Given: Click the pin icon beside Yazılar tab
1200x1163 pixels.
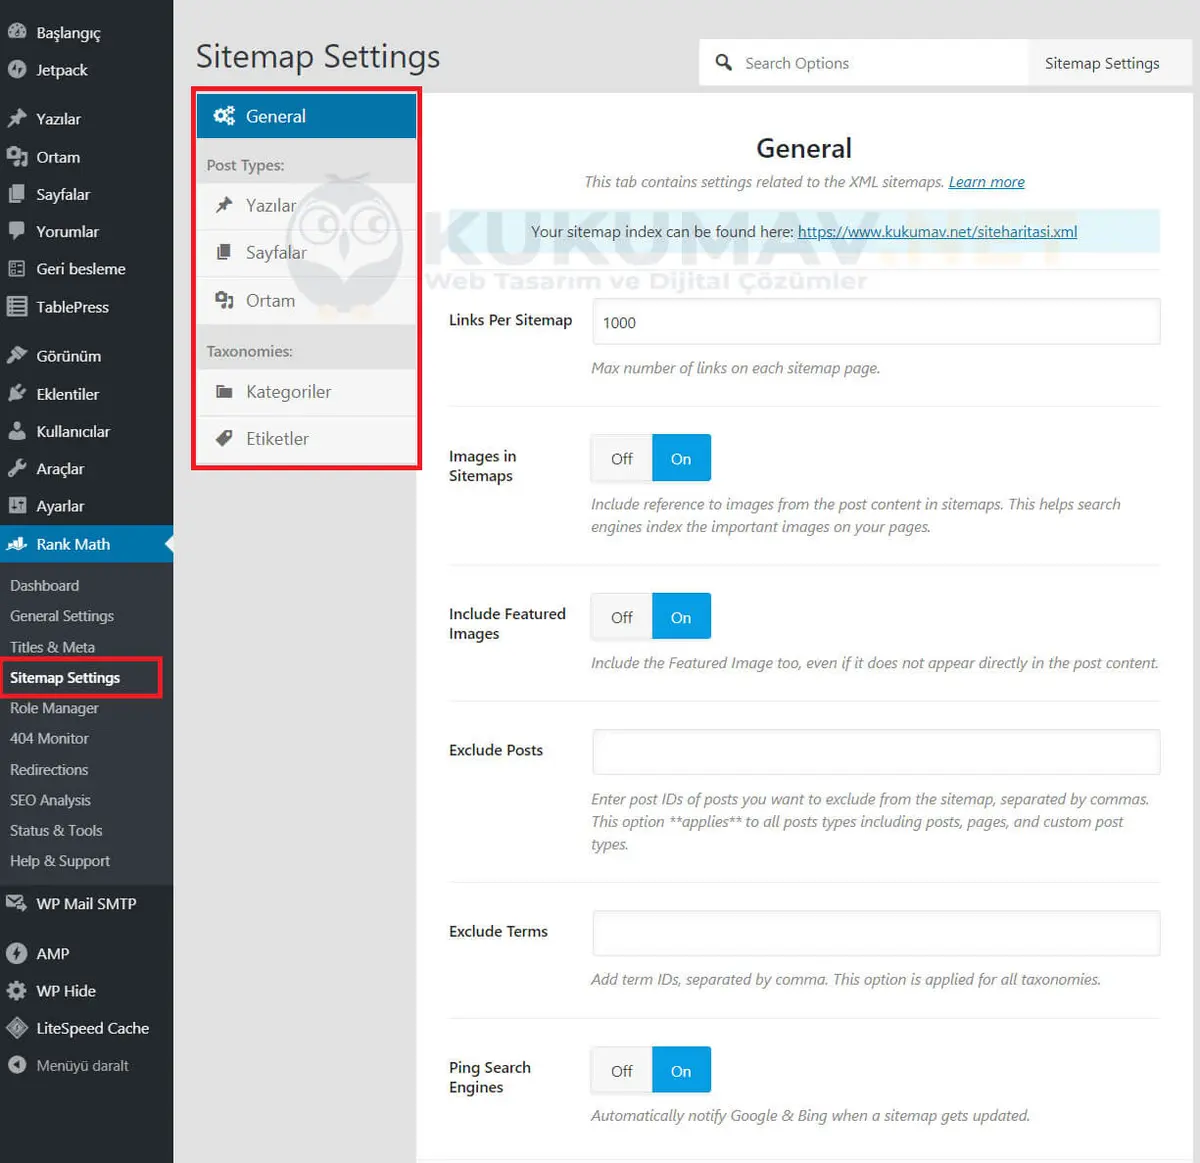Looking at the screenshot, I should coord(224,205).
